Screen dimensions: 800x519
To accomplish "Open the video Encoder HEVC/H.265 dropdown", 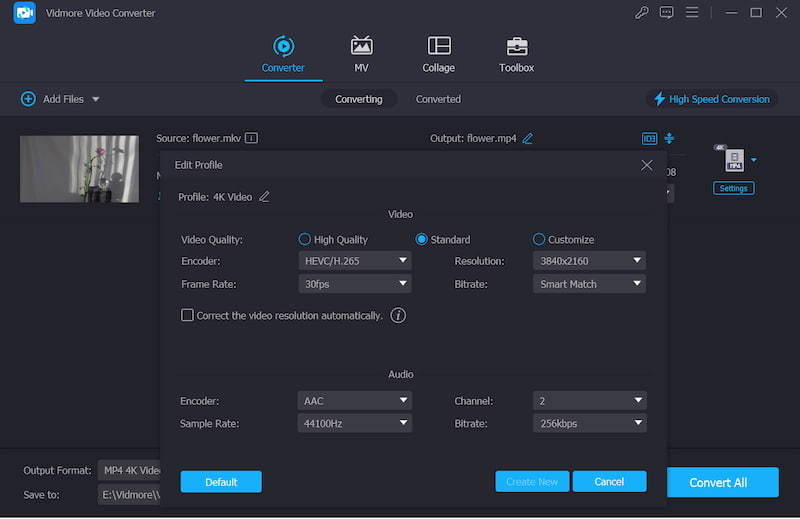I will pos(355,261).
